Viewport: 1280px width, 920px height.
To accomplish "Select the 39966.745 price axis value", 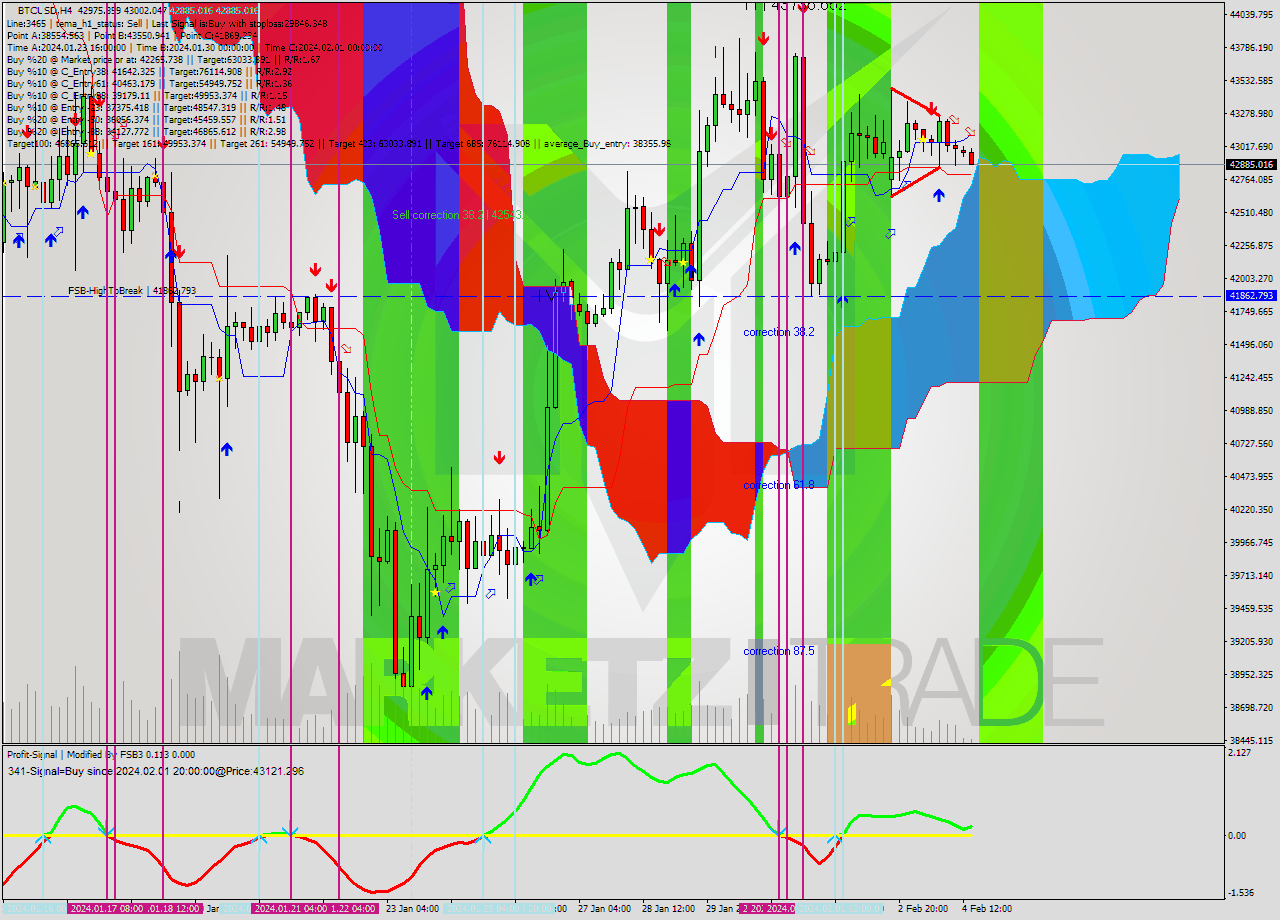I will tap(1251, 542).
